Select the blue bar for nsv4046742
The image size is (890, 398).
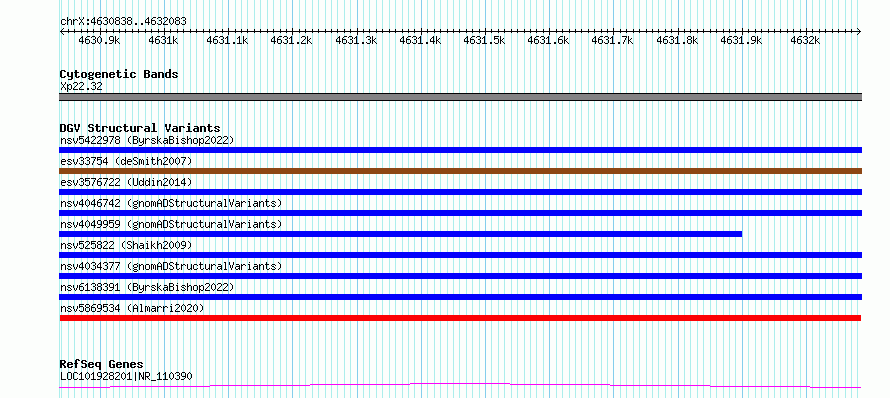coord(461,213)
